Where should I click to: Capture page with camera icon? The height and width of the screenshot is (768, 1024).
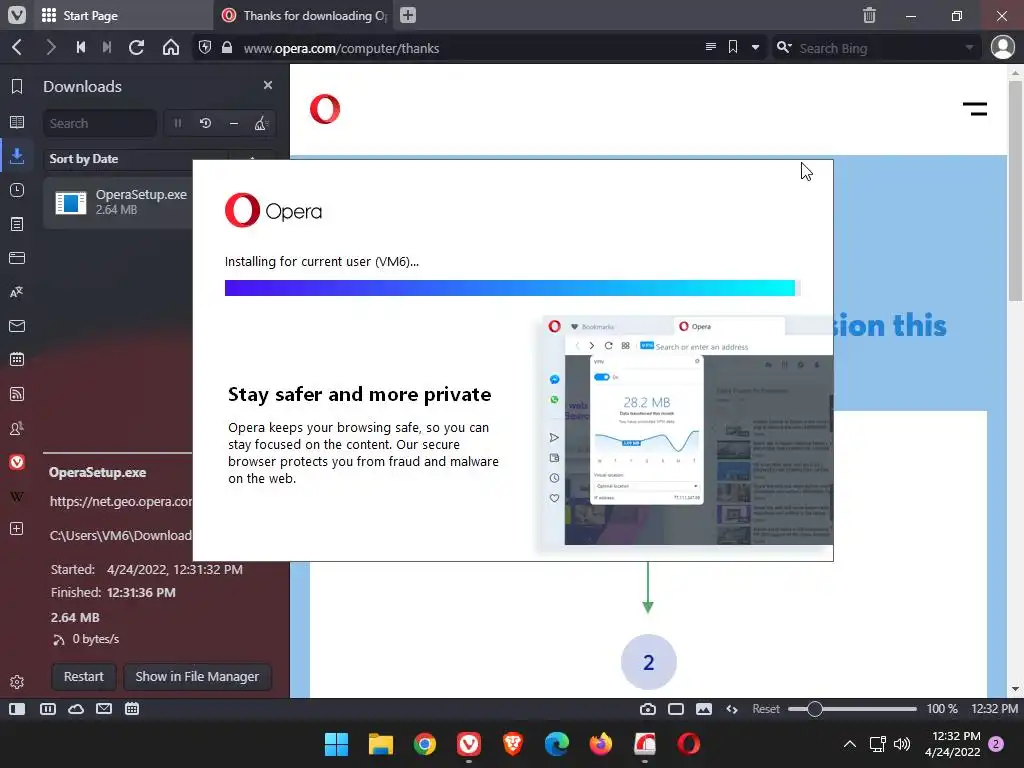point(648,709)
